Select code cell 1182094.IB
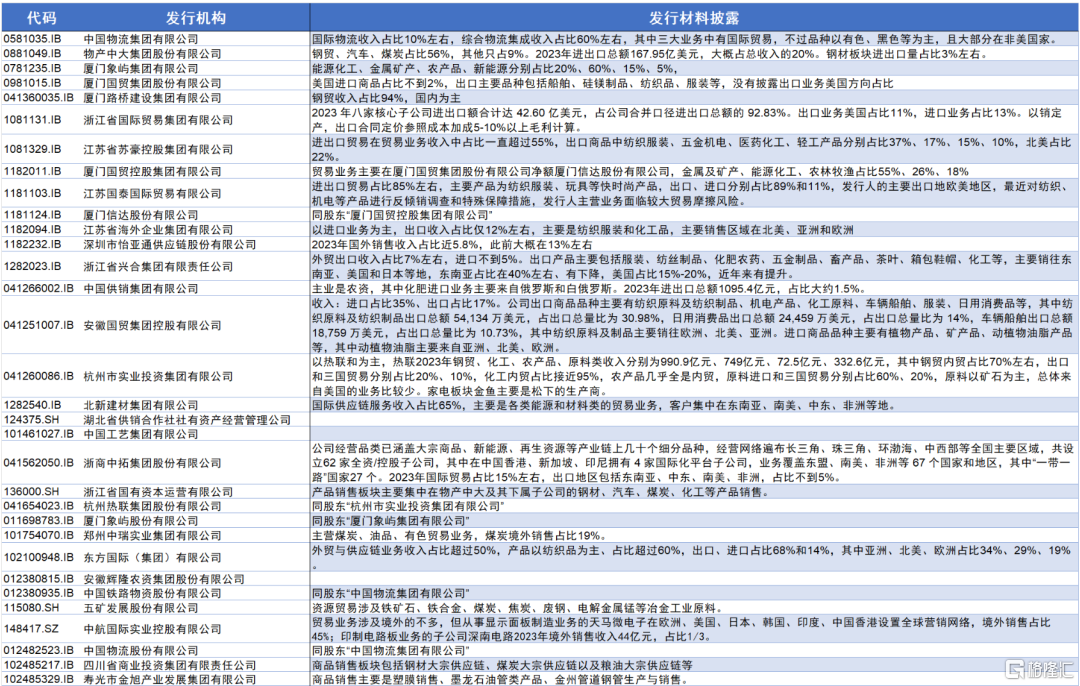Screen dimensions: 1080x686 click(32, 229)
